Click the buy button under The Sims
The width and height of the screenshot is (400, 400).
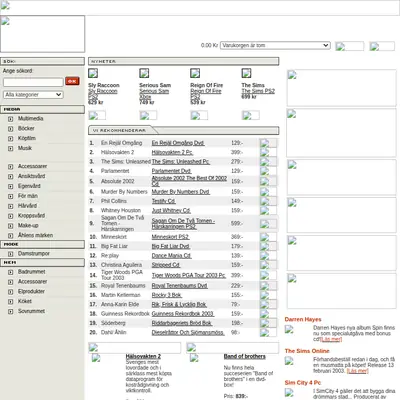pos(250,115)
